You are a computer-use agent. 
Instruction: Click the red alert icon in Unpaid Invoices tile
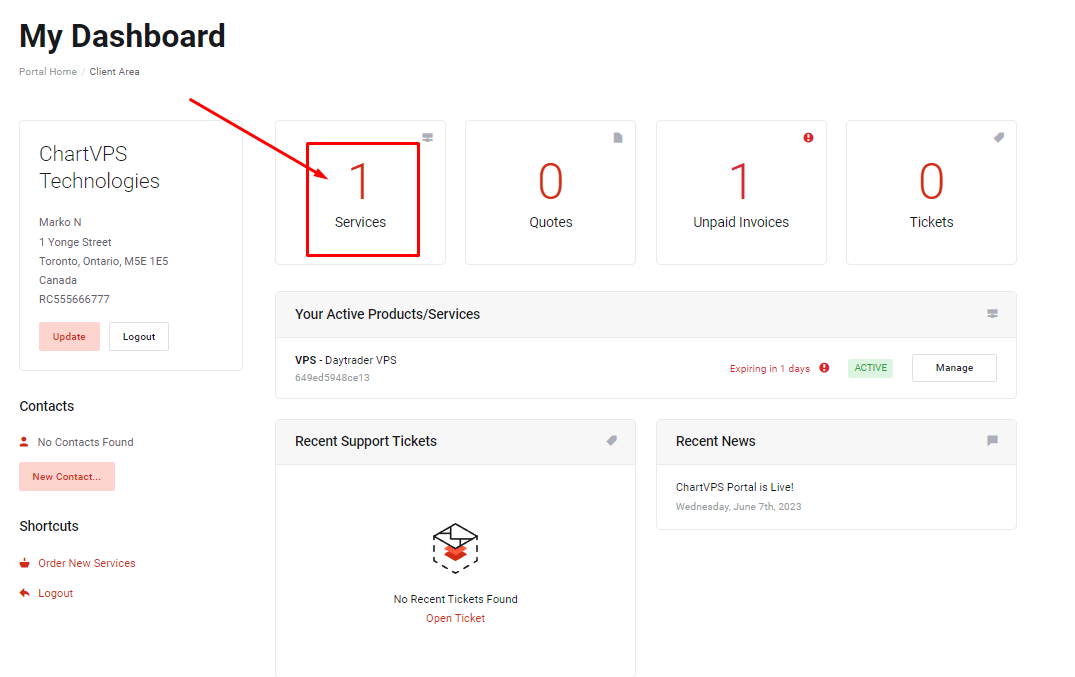click(808, 138)
